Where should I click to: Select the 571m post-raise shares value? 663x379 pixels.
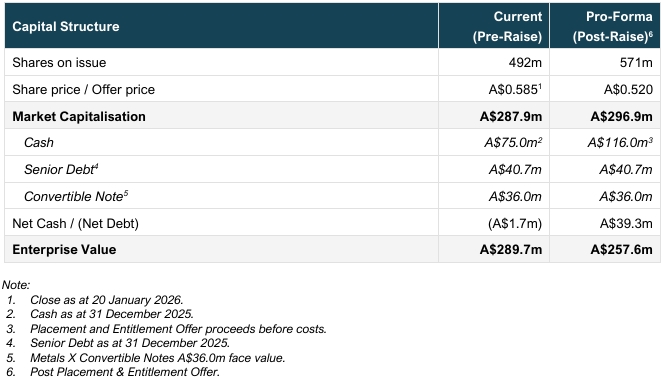coord(636,63)
